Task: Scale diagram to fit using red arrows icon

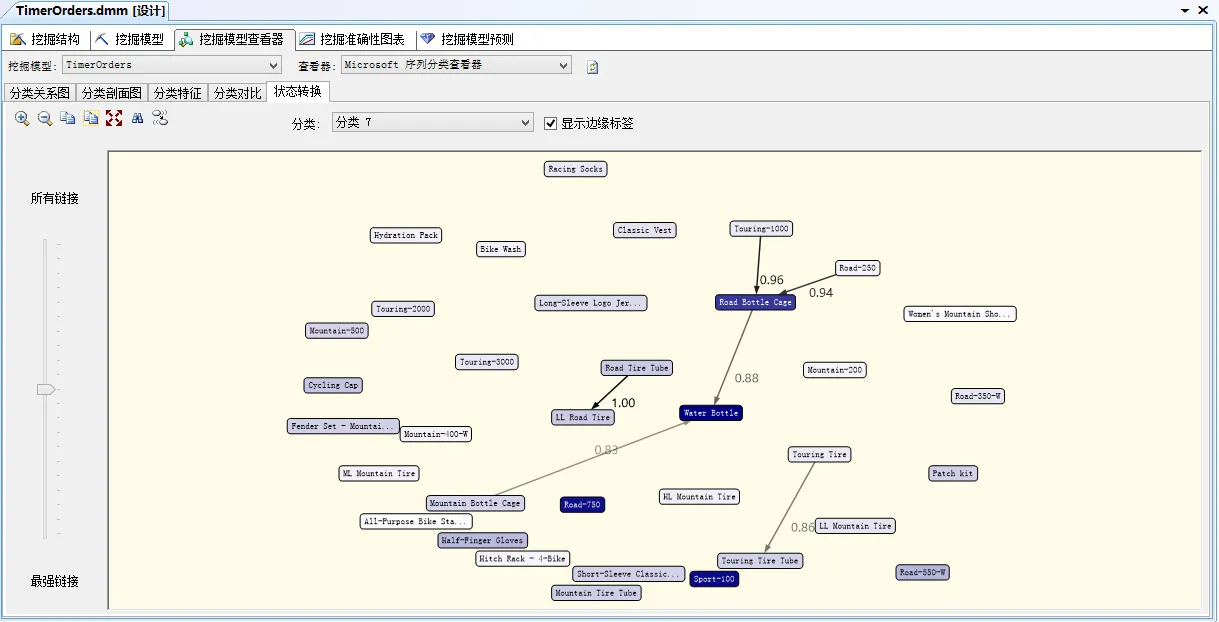Action: point(114,118)
